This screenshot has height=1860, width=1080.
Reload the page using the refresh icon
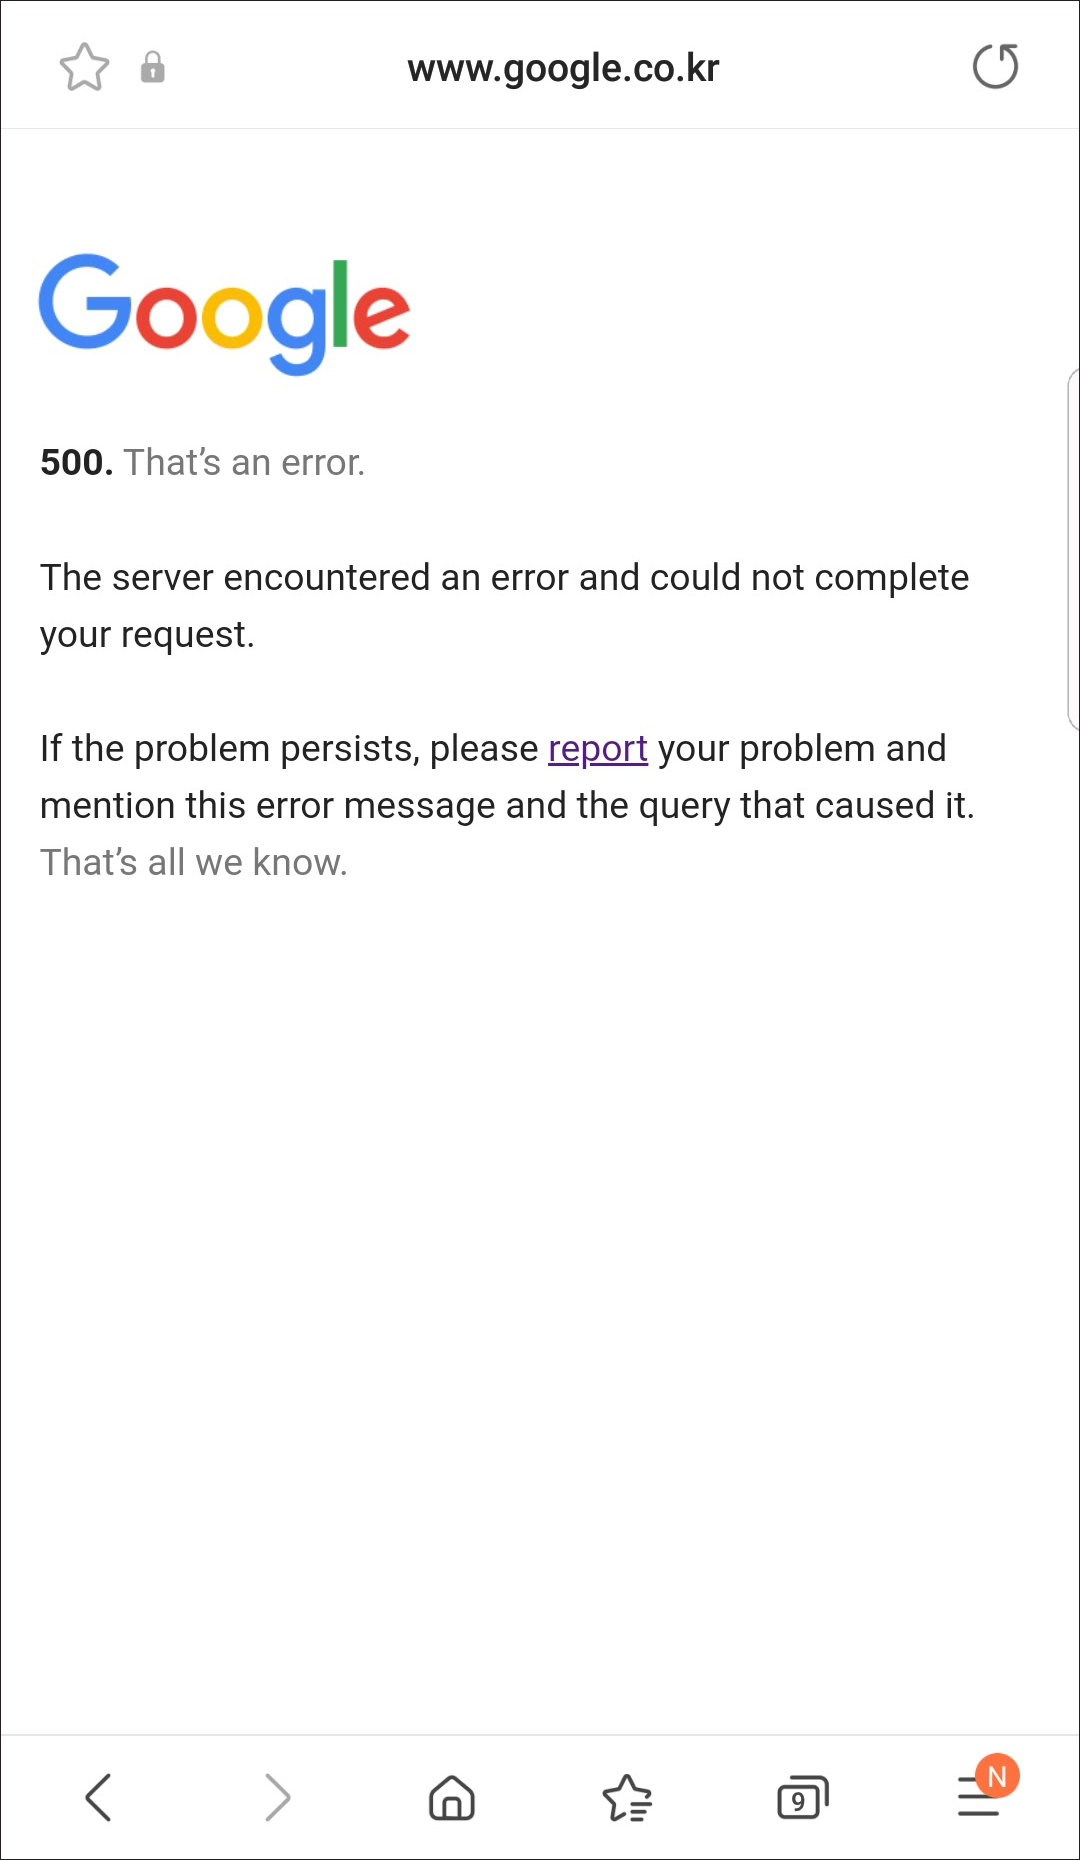[995, 66]
